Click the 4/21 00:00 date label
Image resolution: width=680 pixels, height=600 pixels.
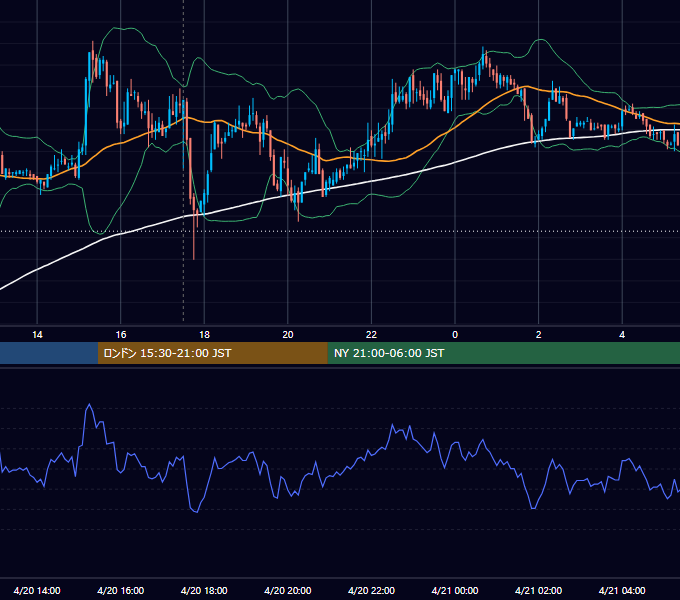[455, 590]
